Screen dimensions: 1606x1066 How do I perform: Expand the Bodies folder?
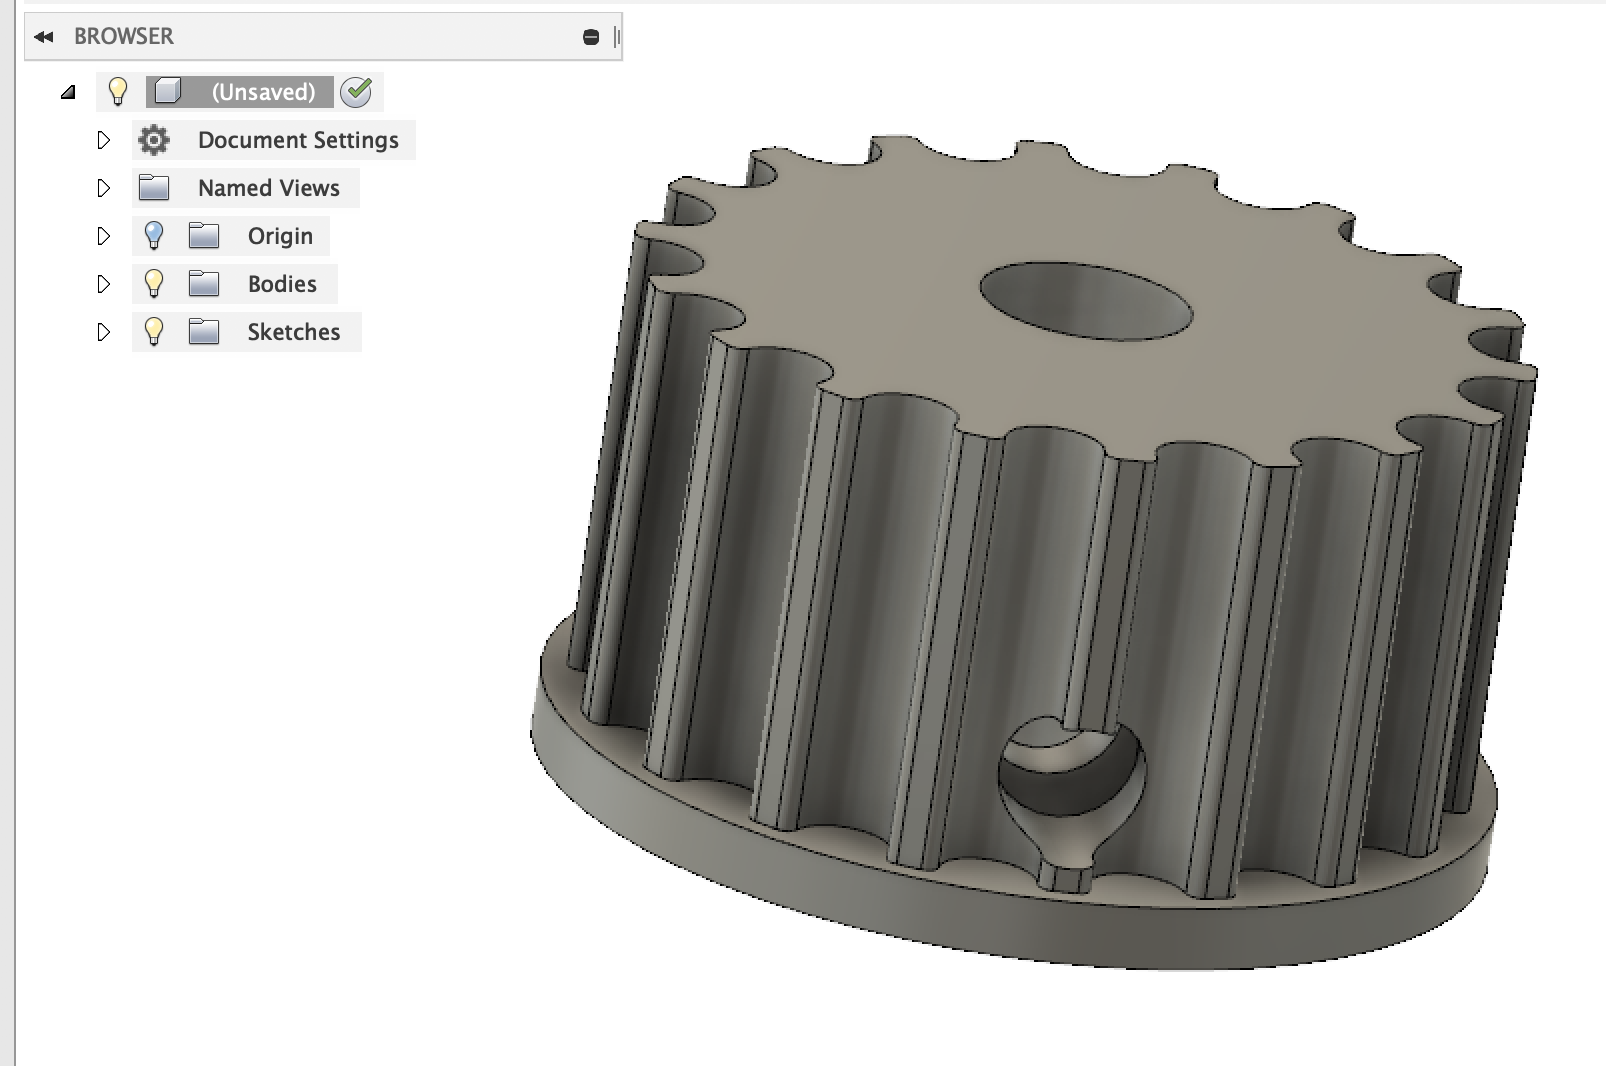[x=103, y=284]
